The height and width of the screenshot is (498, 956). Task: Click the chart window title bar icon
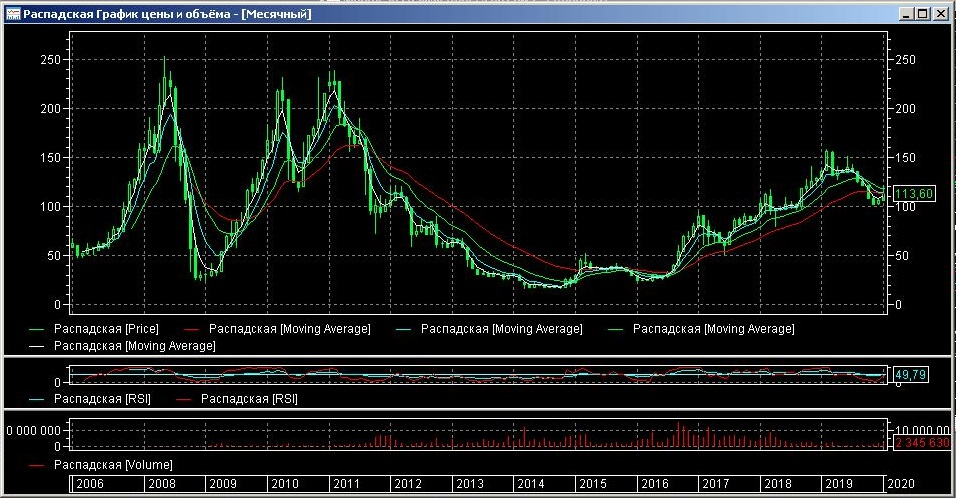coord(13,14)
